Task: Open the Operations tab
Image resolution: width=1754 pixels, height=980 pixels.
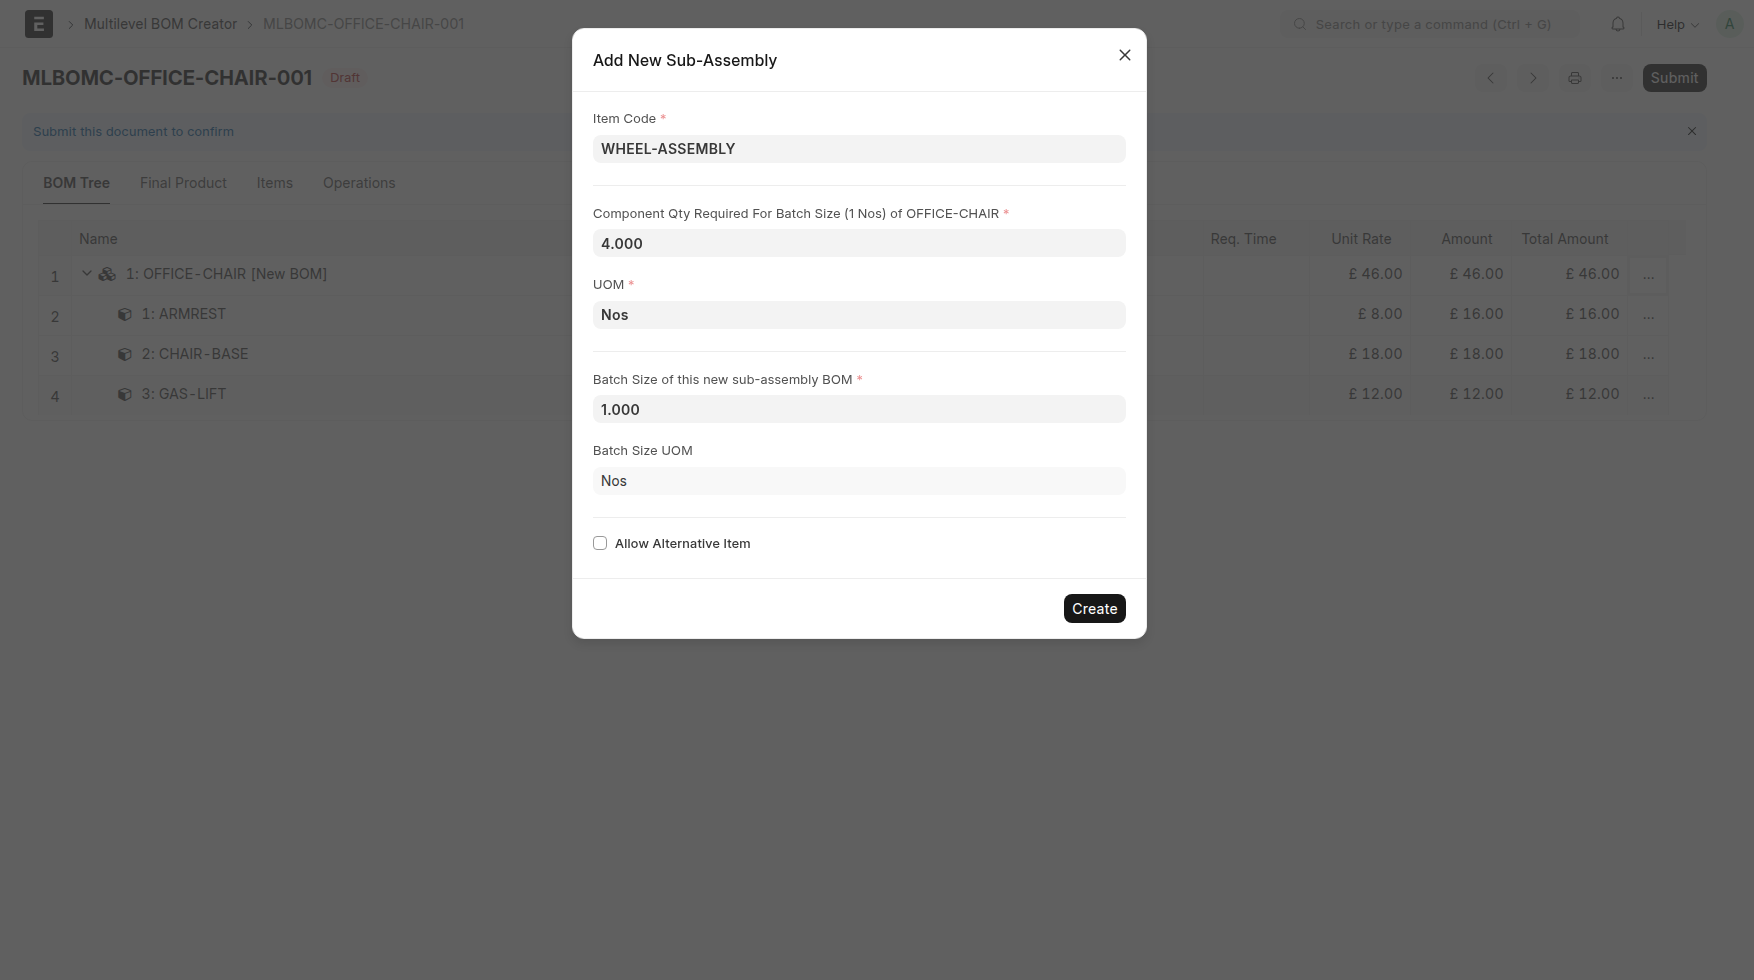Action: click(358, 182)
